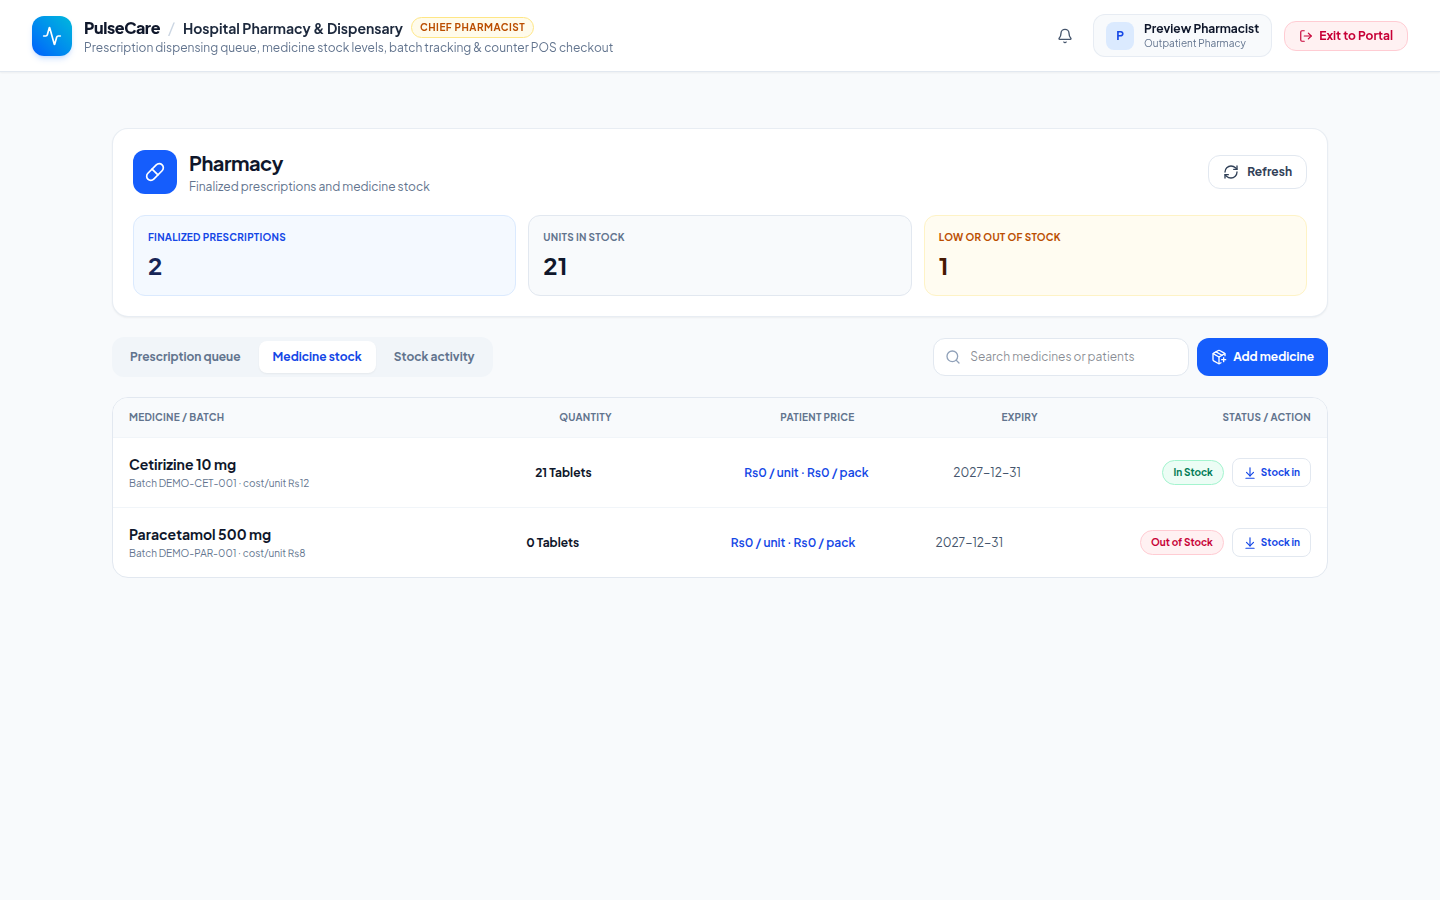Click the Chief Pharmacist role badge
This screenshot has width=1440, height=900.
tap(472, 28)
